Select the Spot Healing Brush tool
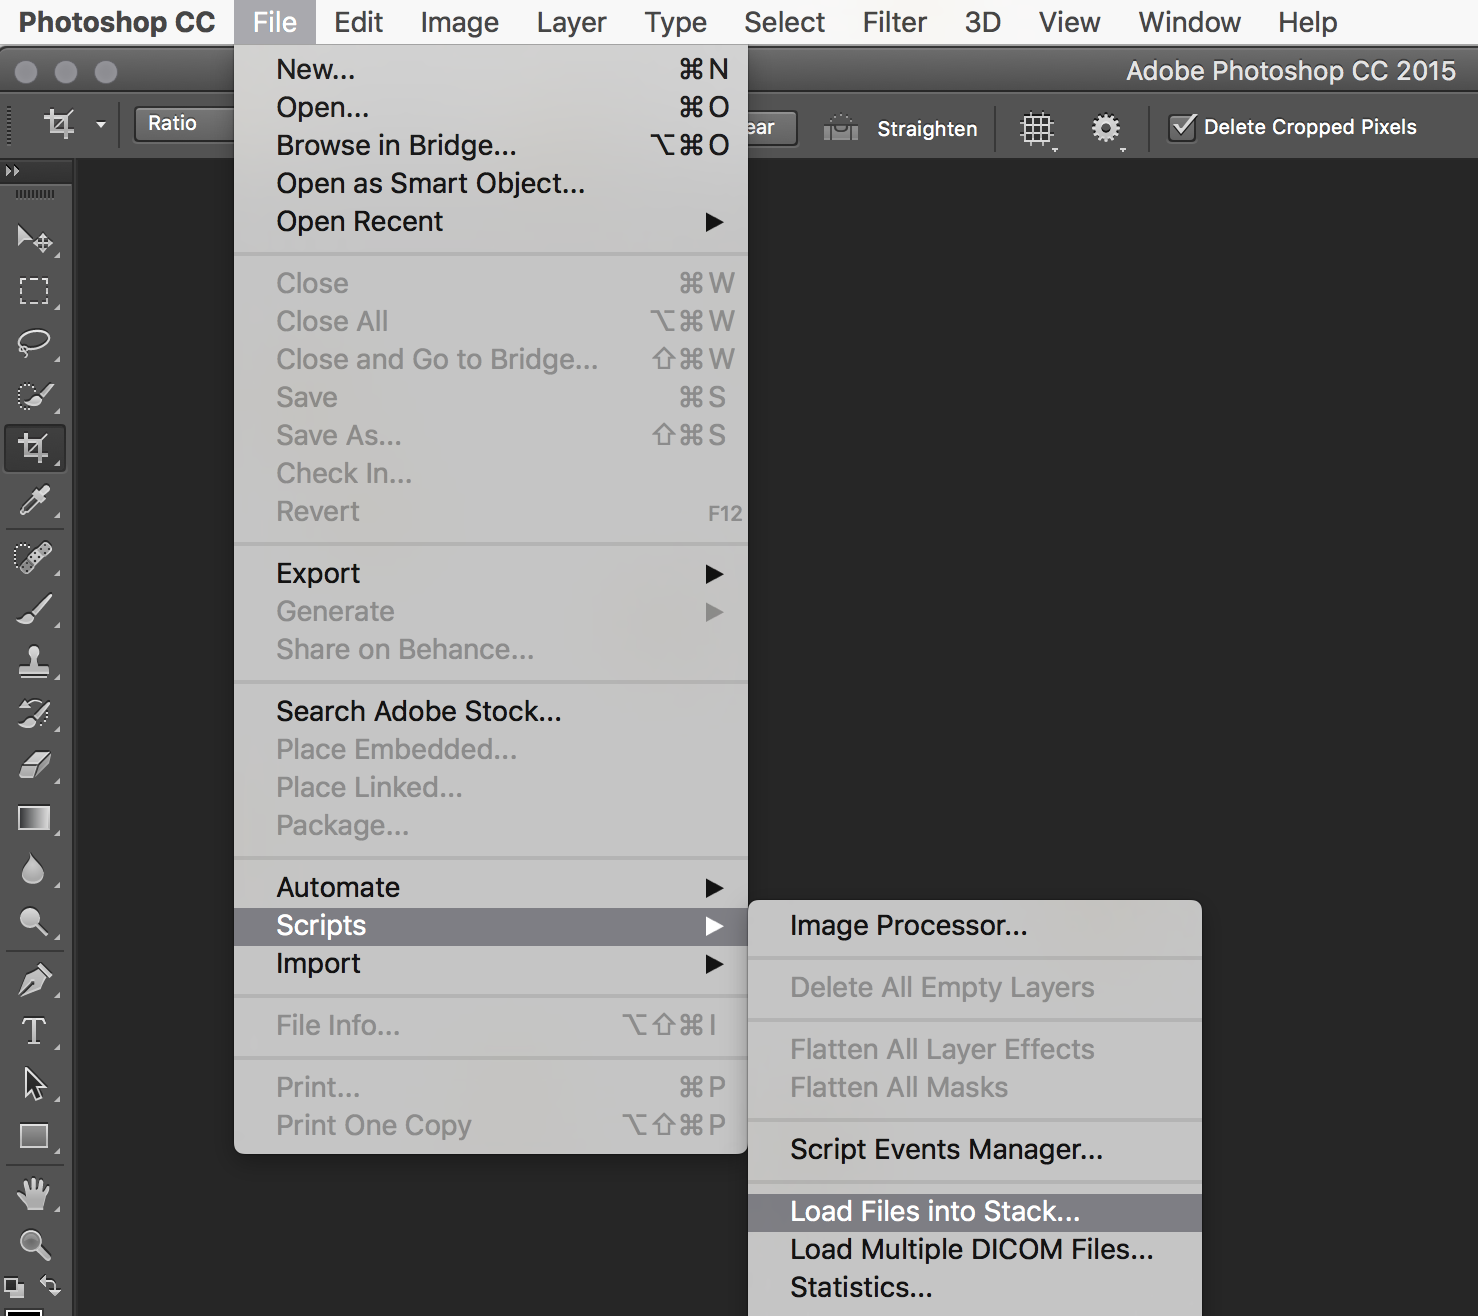The height and width of the screenshot is (1316, 1478). [35, 558]
